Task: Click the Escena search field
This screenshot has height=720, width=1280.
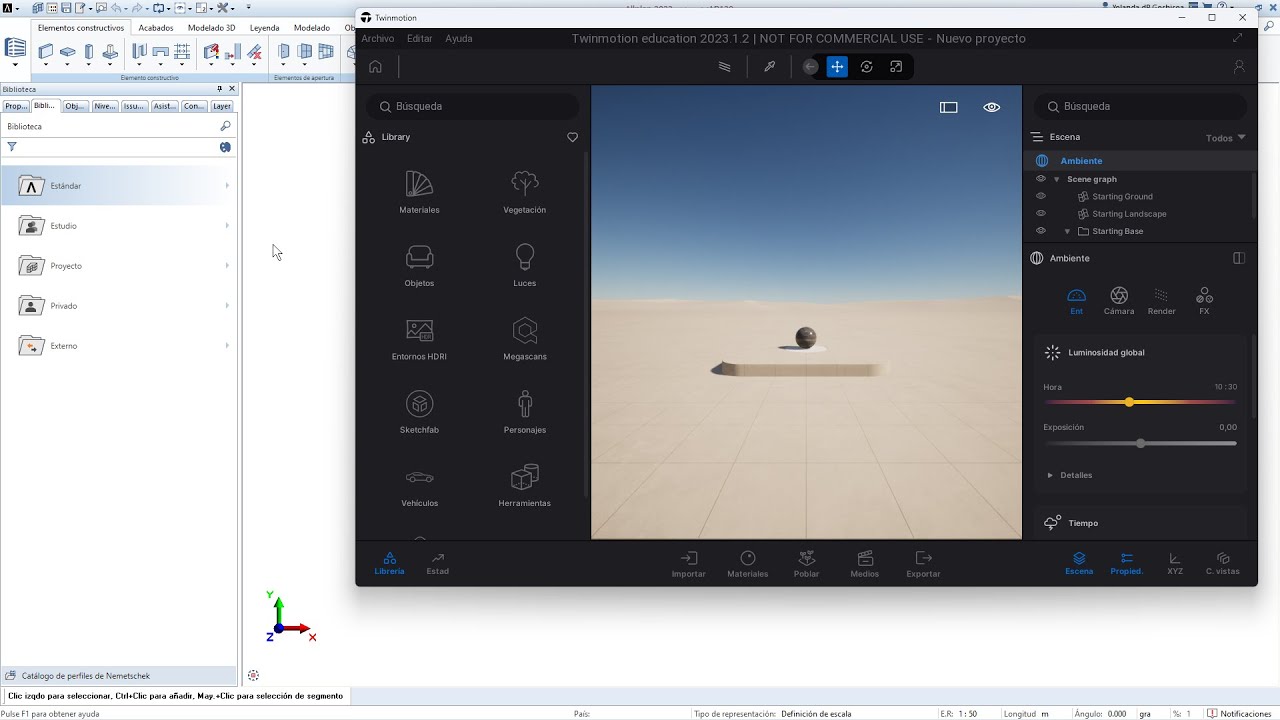Action: (1141, 106)
